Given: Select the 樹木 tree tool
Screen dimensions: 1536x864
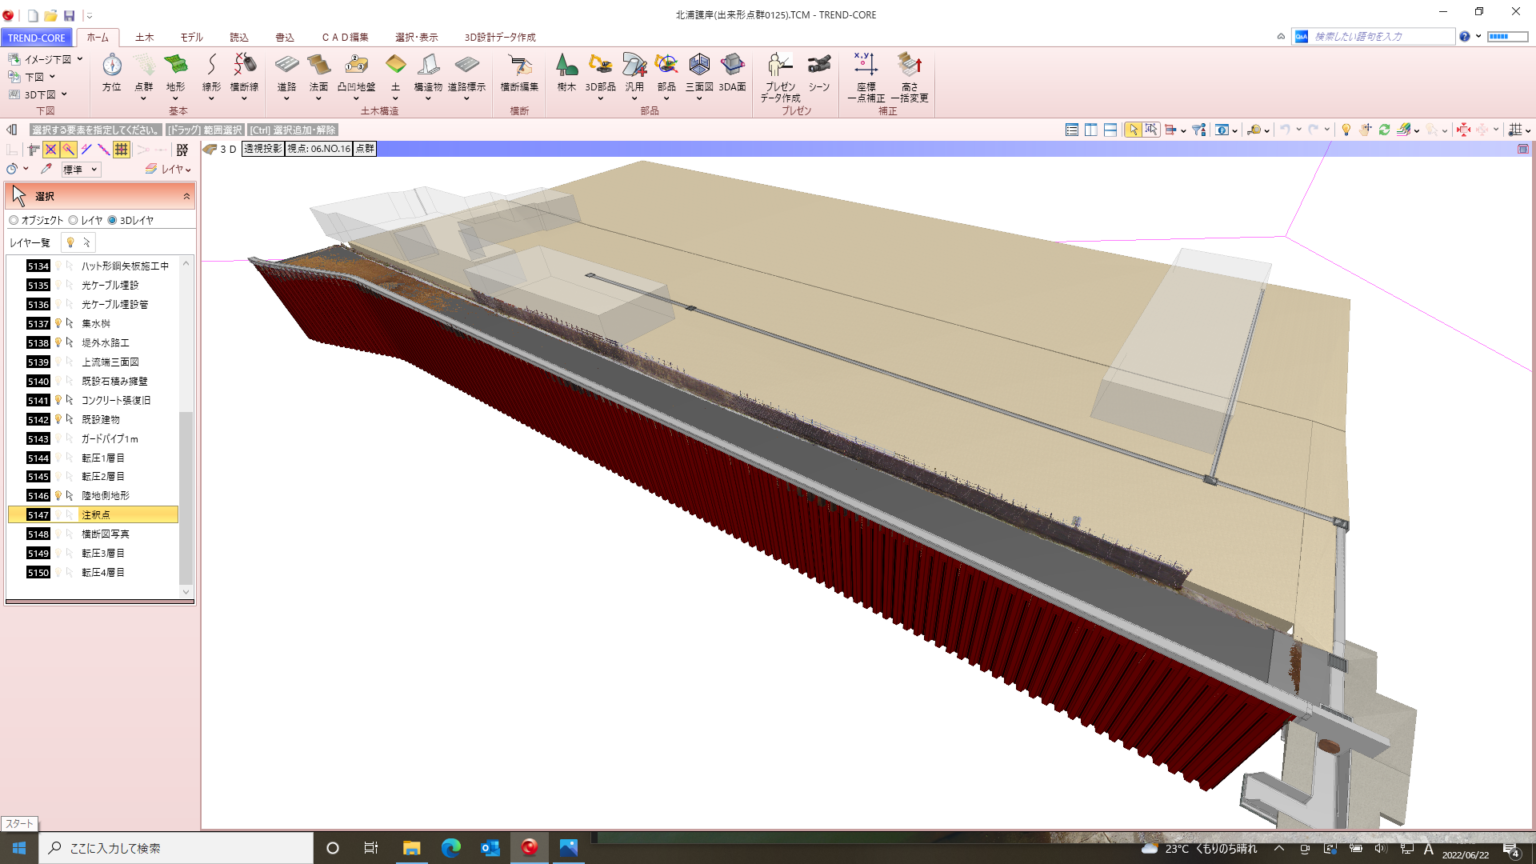Looking at the screenshot, I should click(x=566, y=66).
